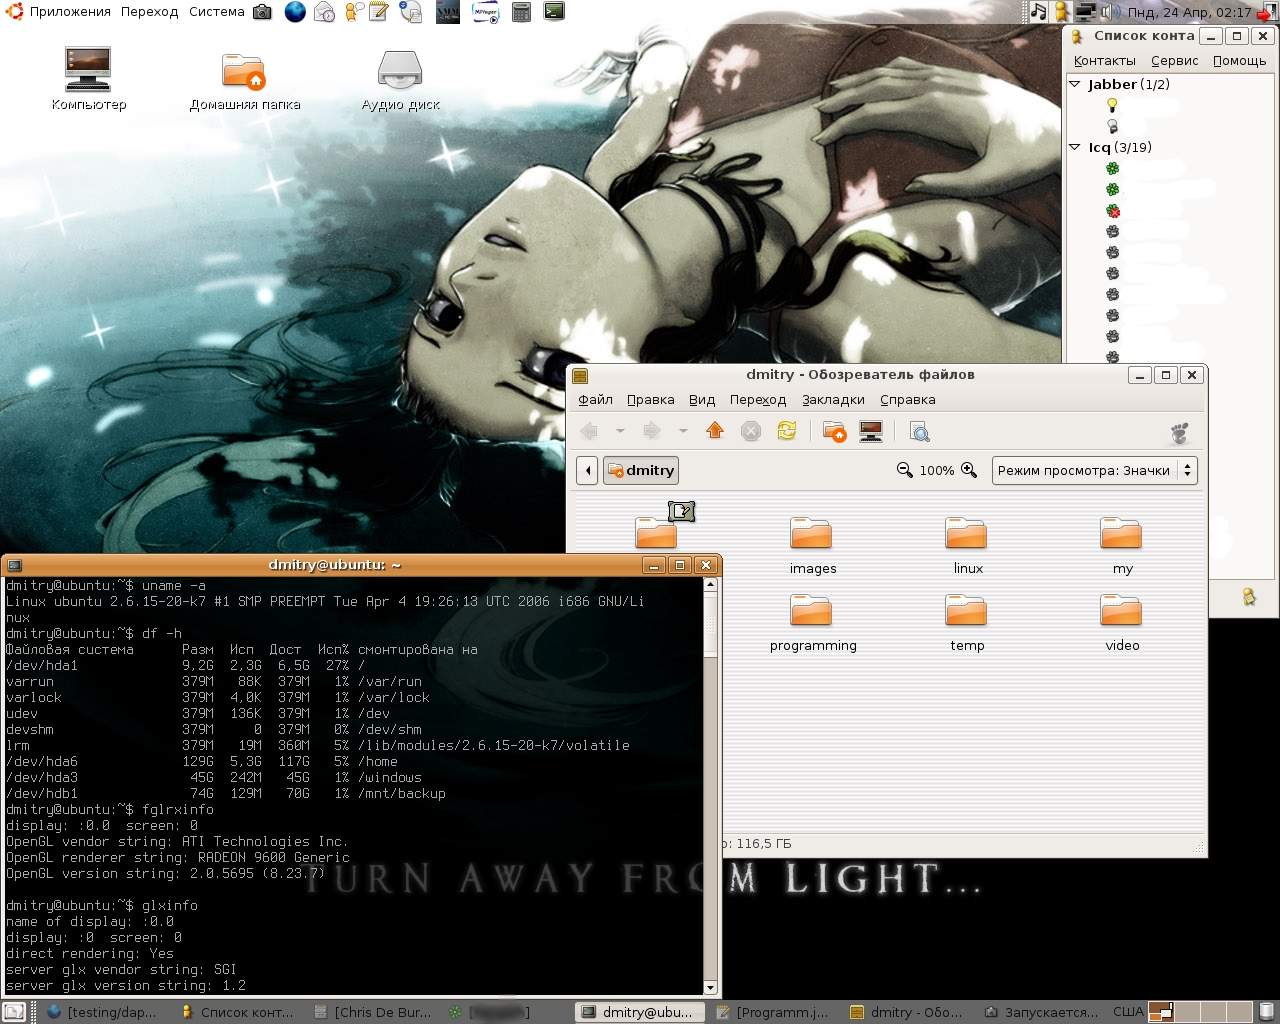The width and height of the screenshot is (1280, 1024).
Task: Open the mail client envelope icon
Action: 324,12
